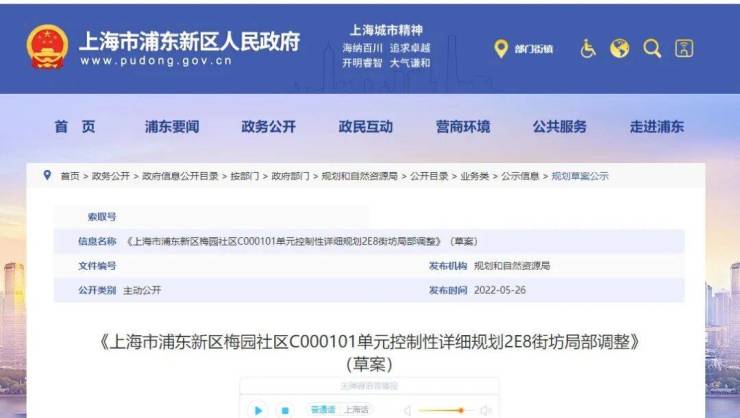Click the national emblem logo
Viewport: 740px width, 418px height.
[x=47, y=47]
